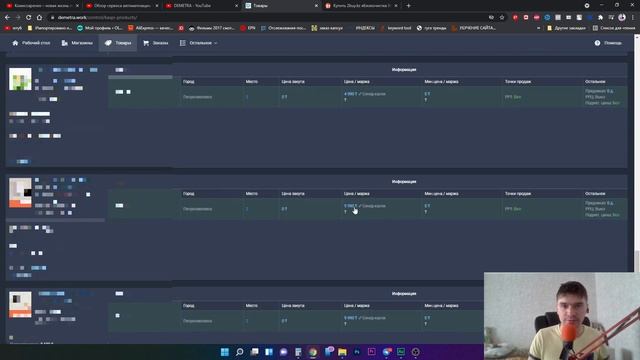Open the Windows Start menu
The height and width of the screenshot is (360, 640).
224,352
